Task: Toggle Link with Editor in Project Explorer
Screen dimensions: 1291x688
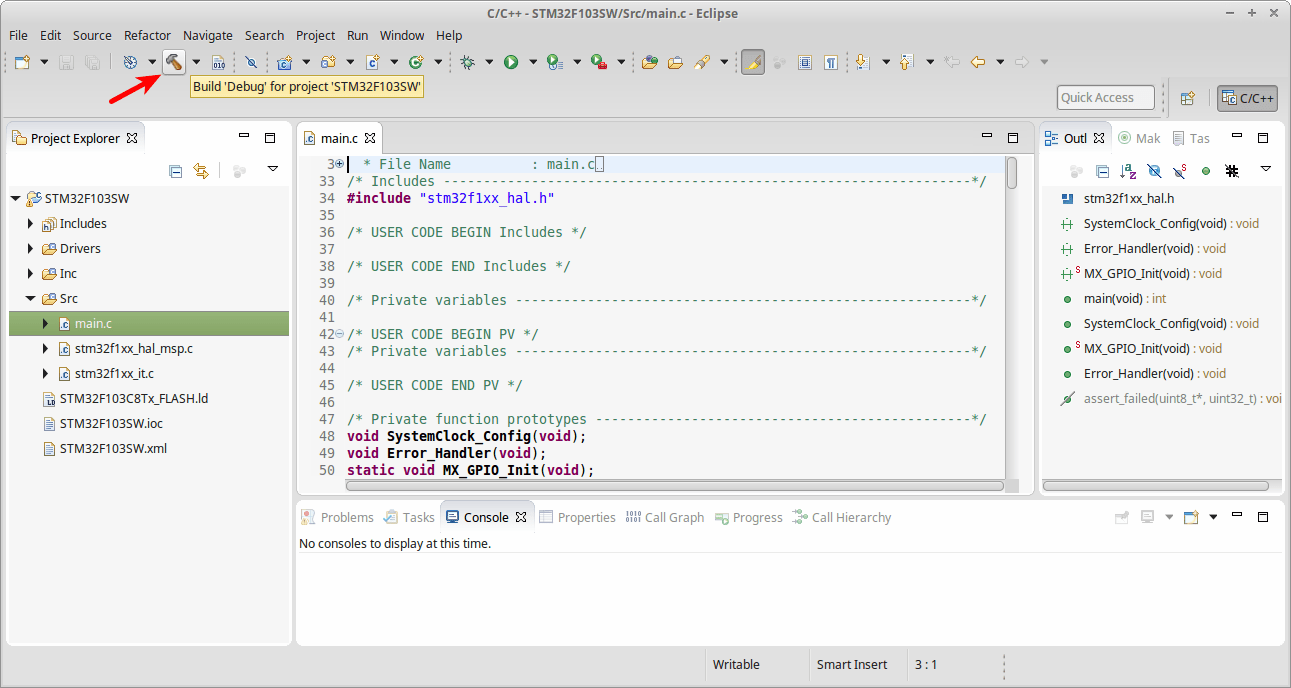Action: [201, 171]
